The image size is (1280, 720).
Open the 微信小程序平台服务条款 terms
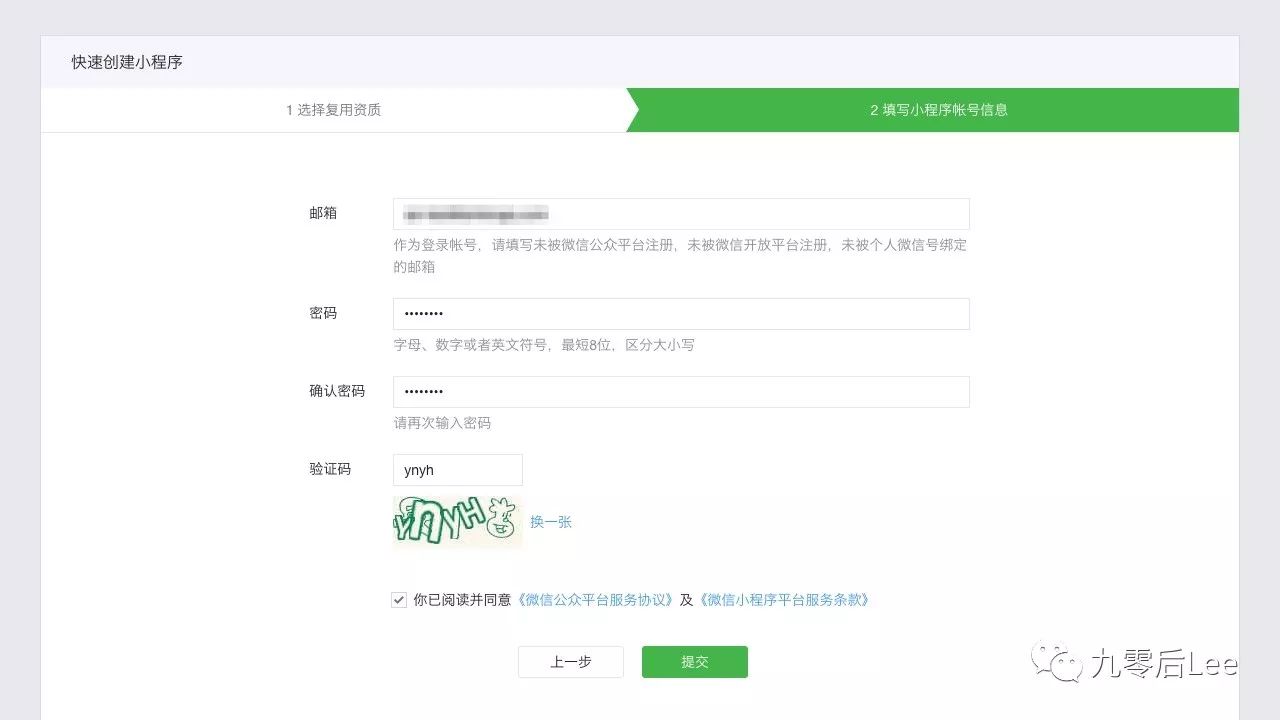click(786, 600)
